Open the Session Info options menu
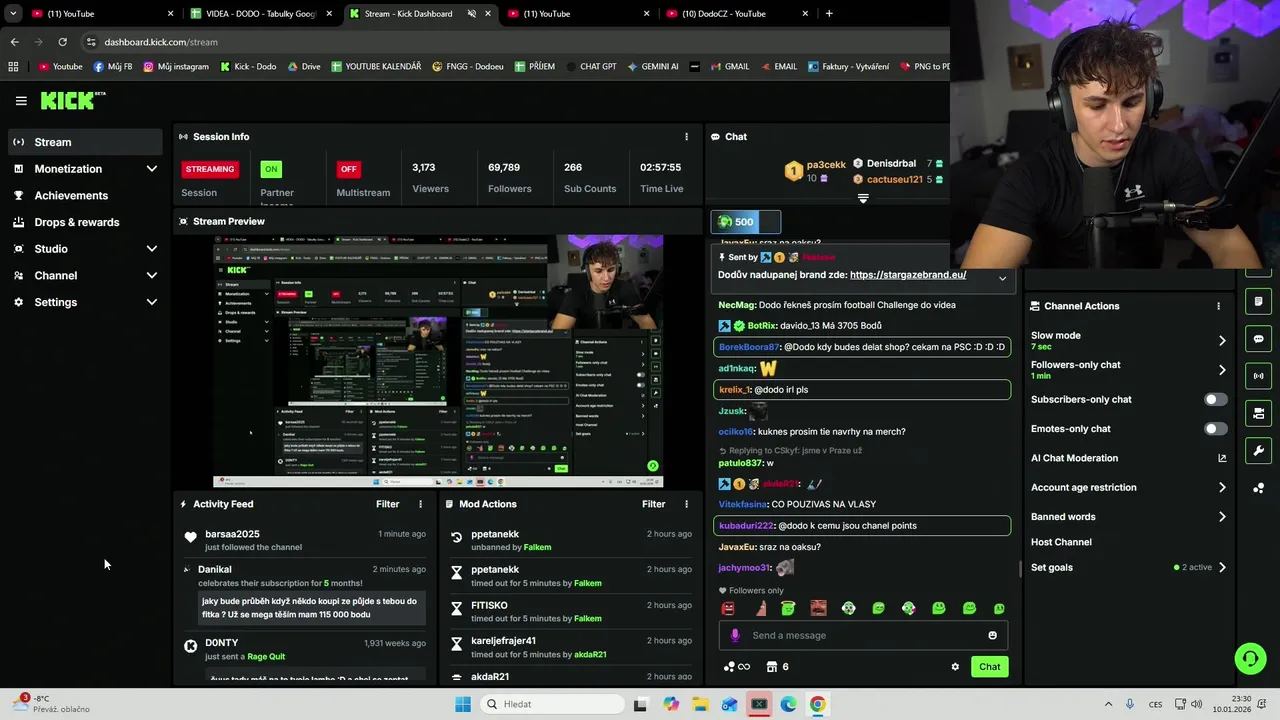 point(686,137)
